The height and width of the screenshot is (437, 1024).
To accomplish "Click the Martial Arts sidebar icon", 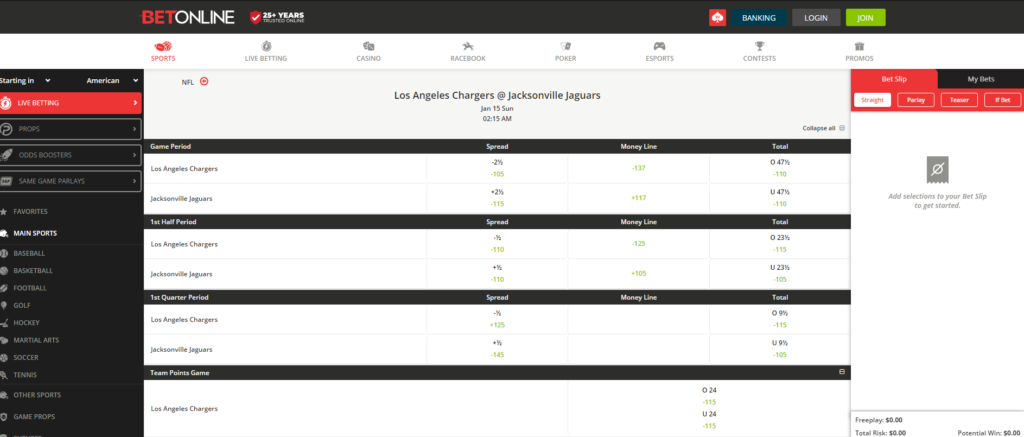I will [5, 340].
